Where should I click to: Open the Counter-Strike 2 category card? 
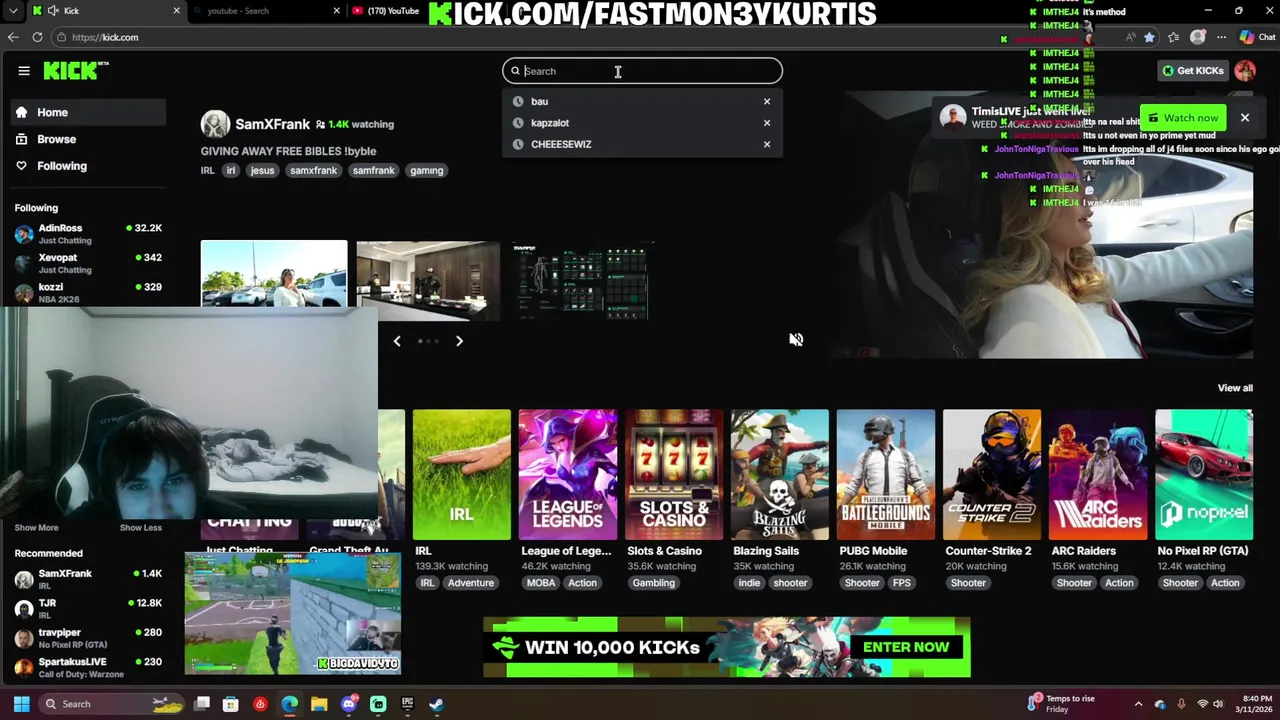click(x=991, y=474)
